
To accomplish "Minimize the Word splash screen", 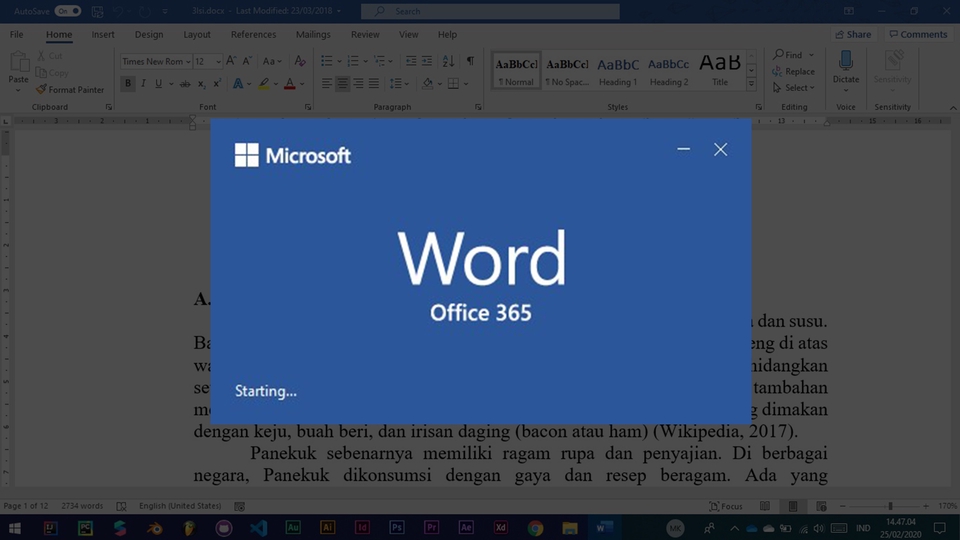I will coord(683,149).
